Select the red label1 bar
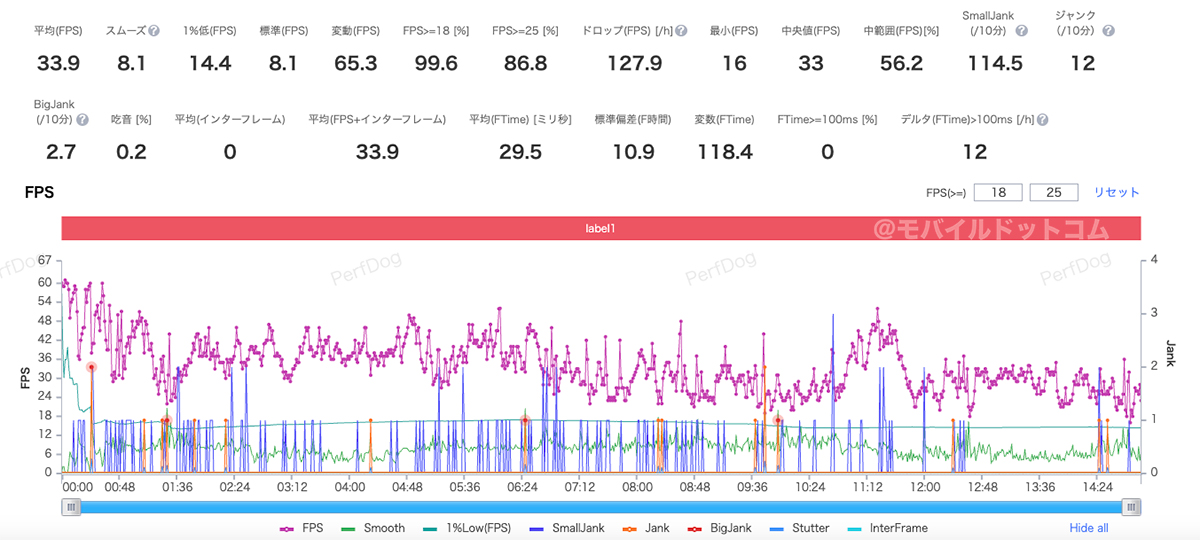This screenshot has width=1200, height=540. tap(600, 228)
